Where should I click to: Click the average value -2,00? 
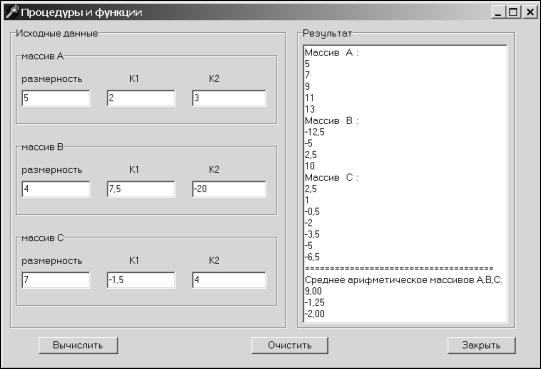coord(315,314)
